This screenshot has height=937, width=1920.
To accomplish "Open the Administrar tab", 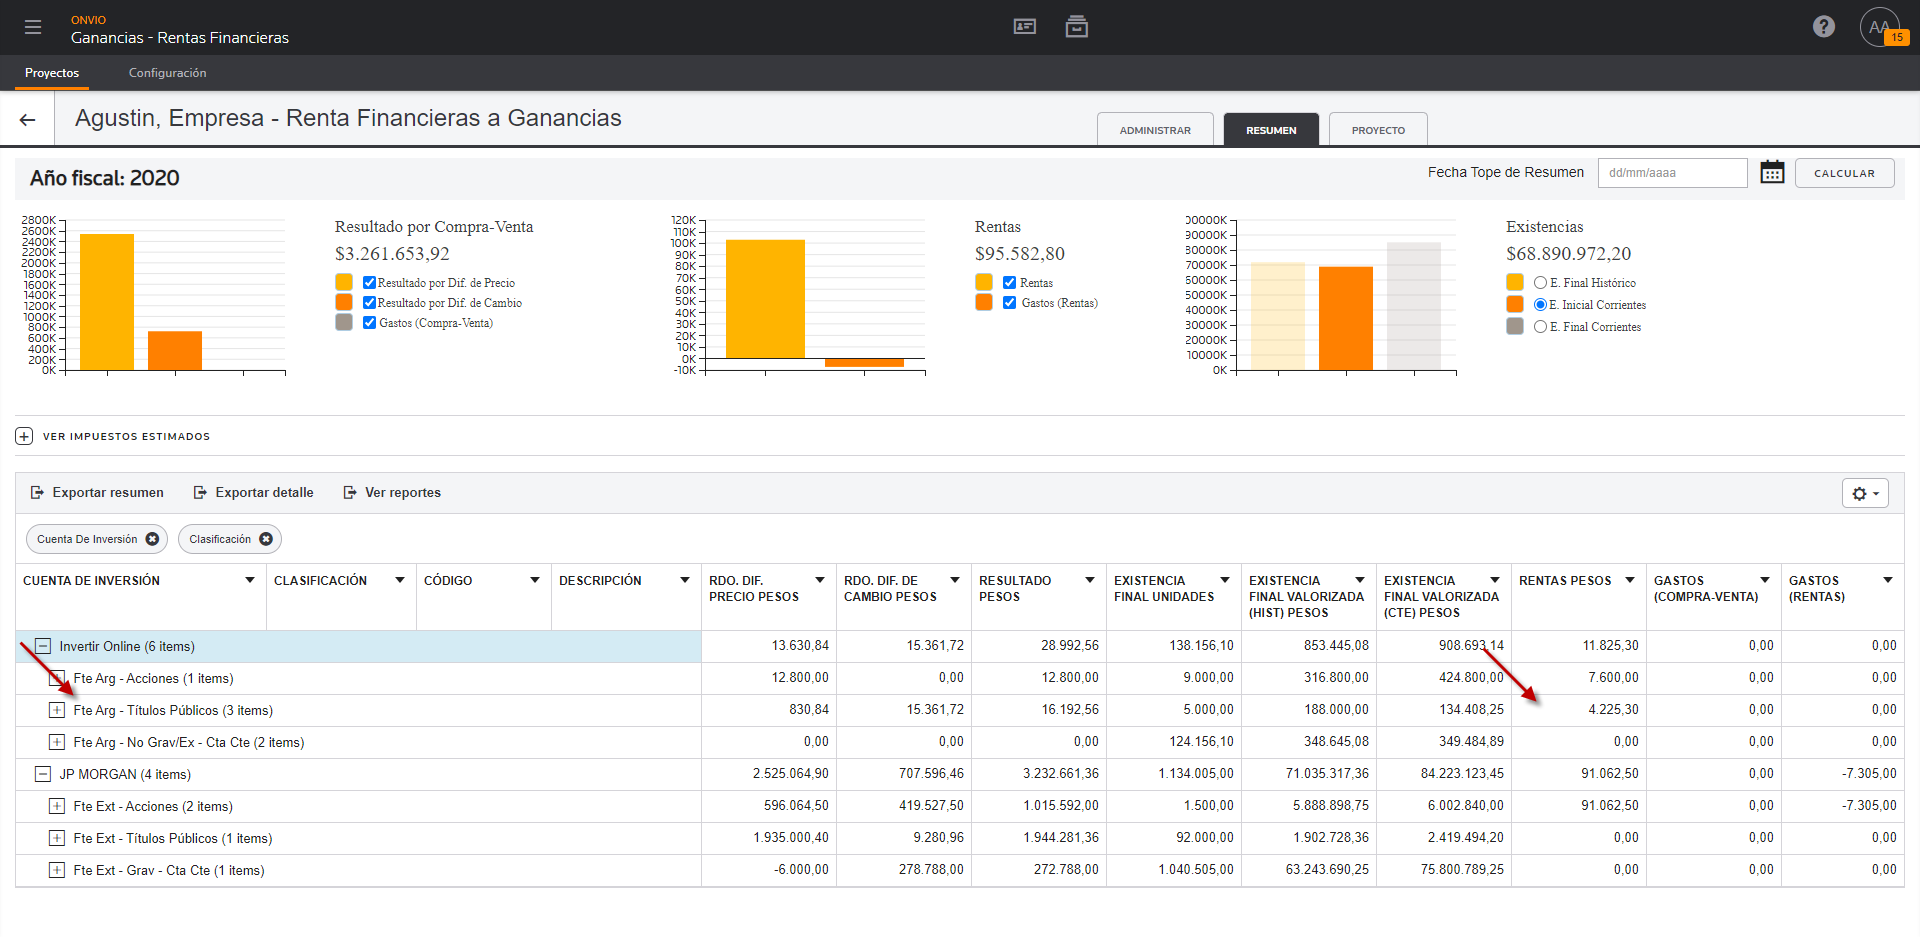I will pyautogui.click(x=1155, y=130).
